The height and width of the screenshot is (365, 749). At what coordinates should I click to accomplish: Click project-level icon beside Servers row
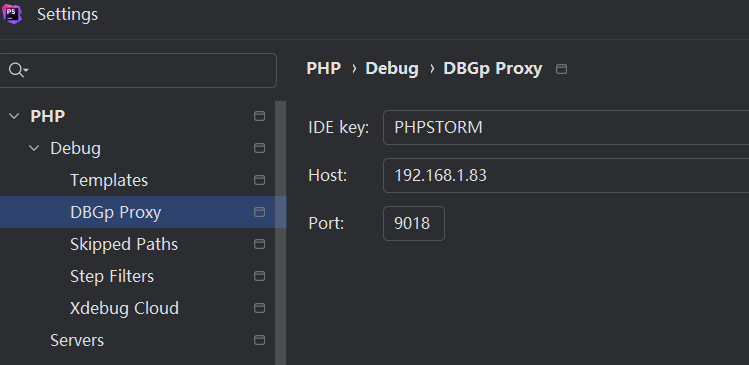coord(259,340)
